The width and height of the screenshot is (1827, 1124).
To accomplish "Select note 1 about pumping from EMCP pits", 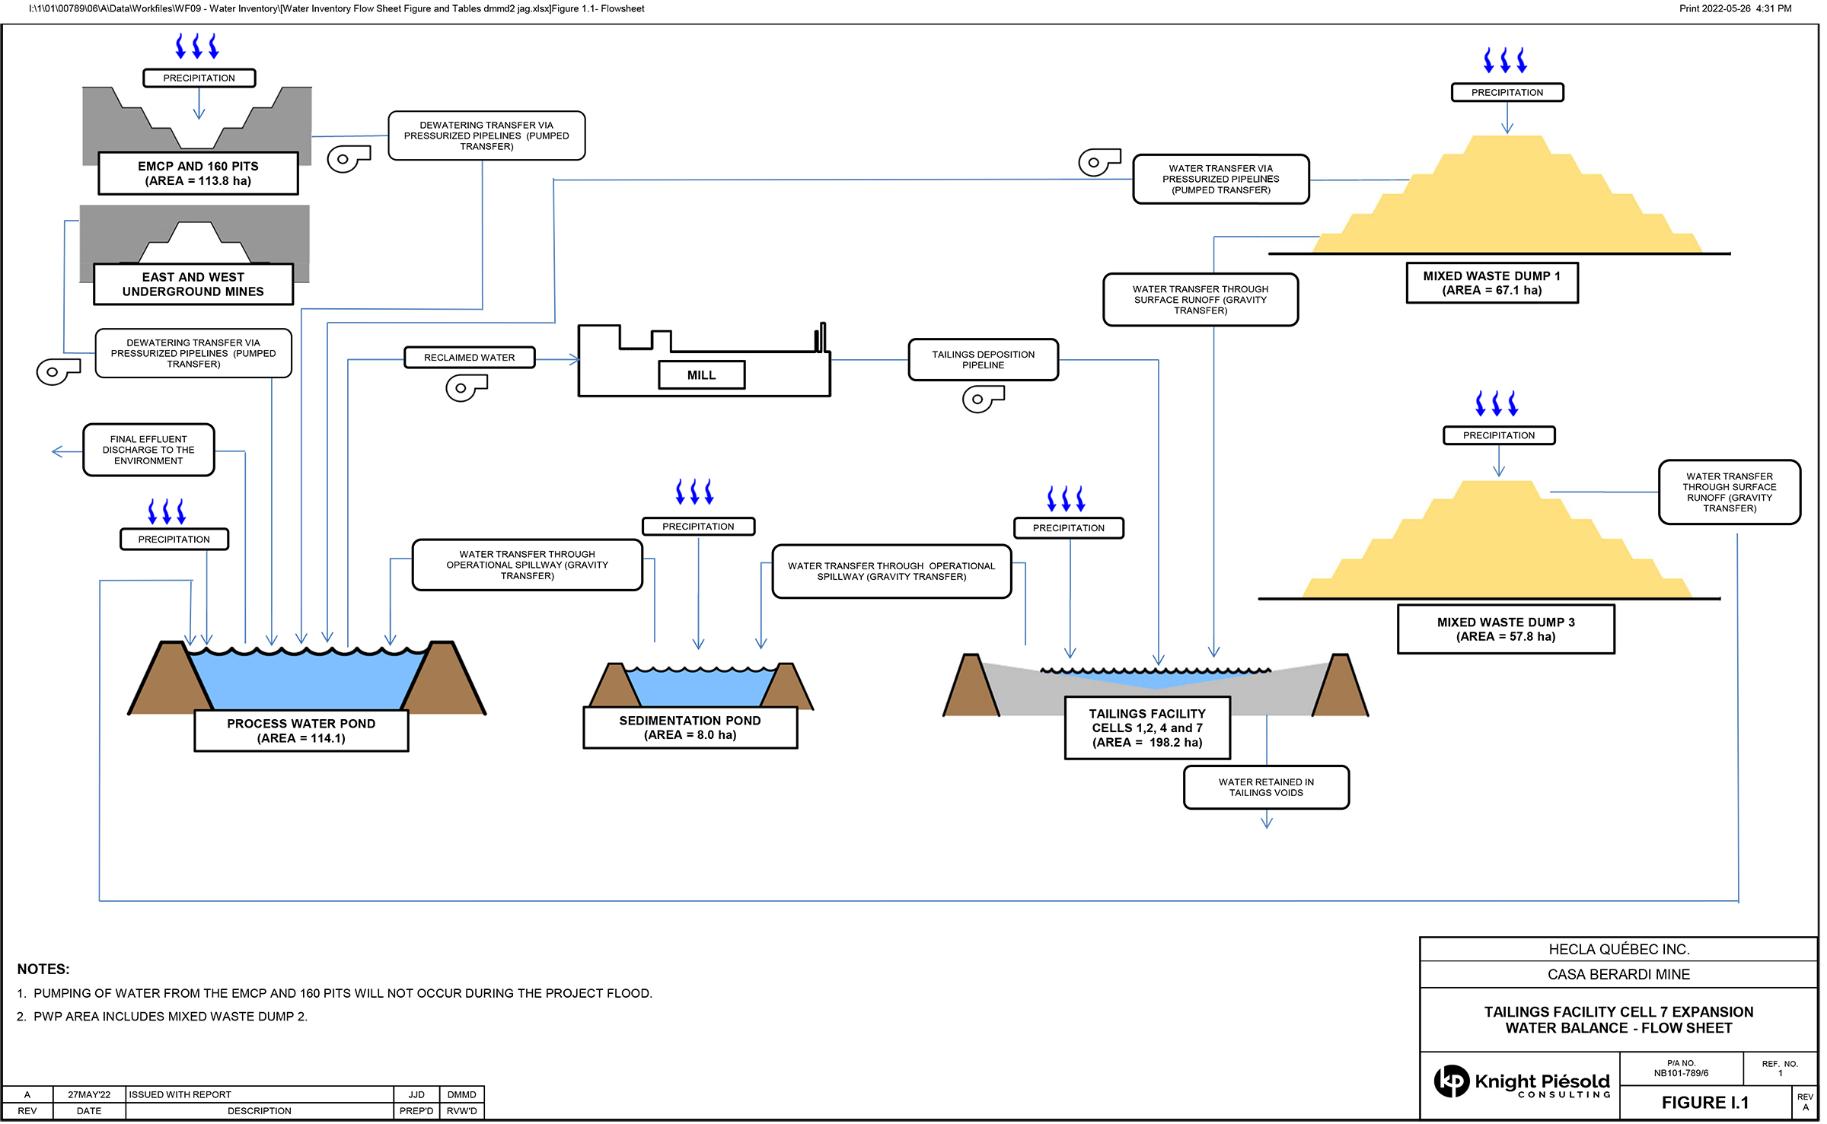I will [x=335, y=993].
